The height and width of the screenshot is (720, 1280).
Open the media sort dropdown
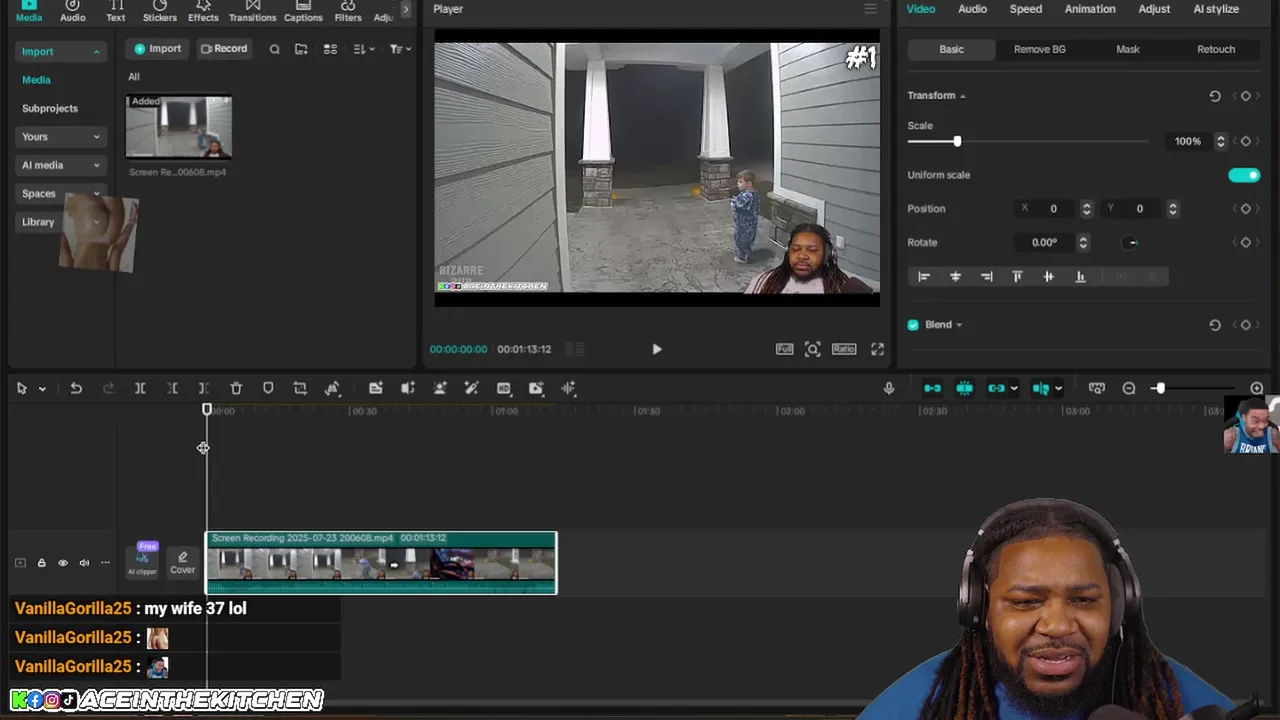click(364, 49)
